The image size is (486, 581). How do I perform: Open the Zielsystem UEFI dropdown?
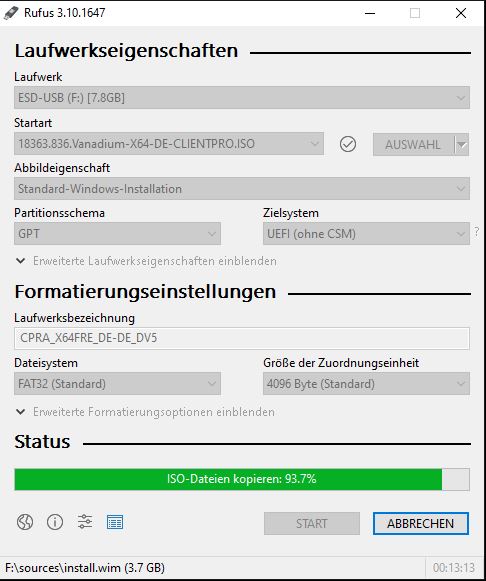pos(366,234)
